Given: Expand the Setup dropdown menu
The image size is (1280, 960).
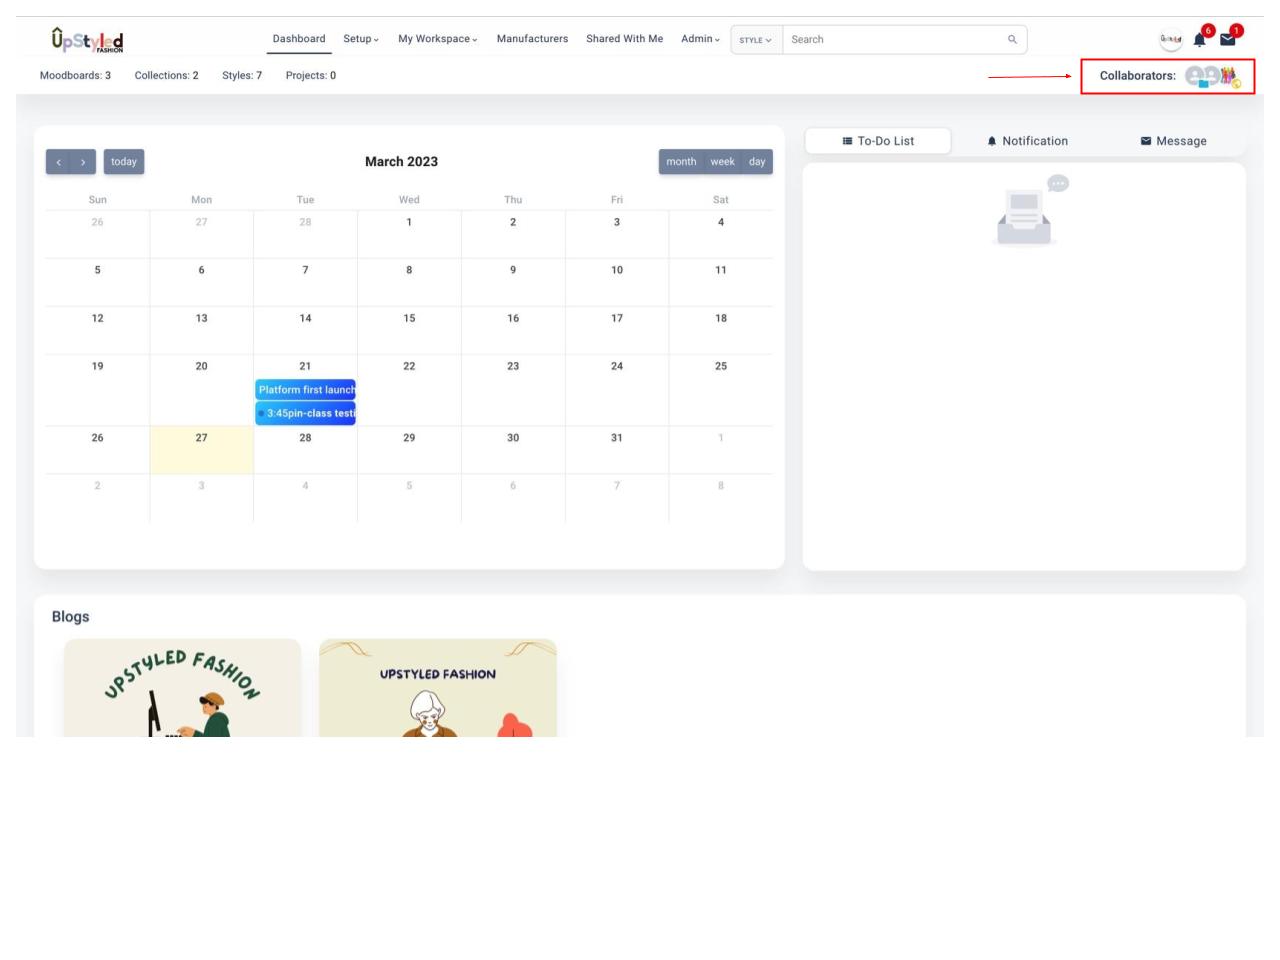Looking at the screenshot, I should point(361,39).
